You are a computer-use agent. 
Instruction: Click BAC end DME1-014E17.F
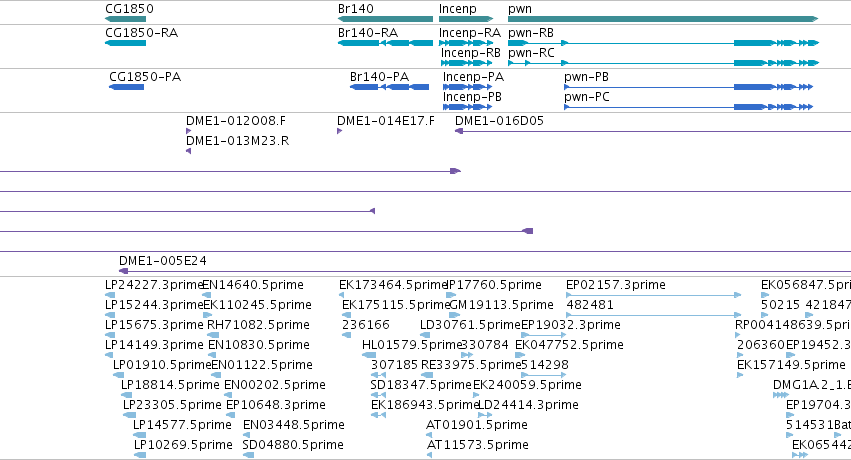click(x=386, y=120)
